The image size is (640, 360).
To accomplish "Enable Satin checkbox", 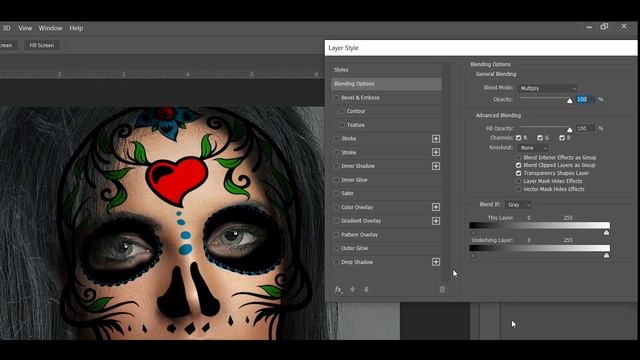I will tap(336, 193).
